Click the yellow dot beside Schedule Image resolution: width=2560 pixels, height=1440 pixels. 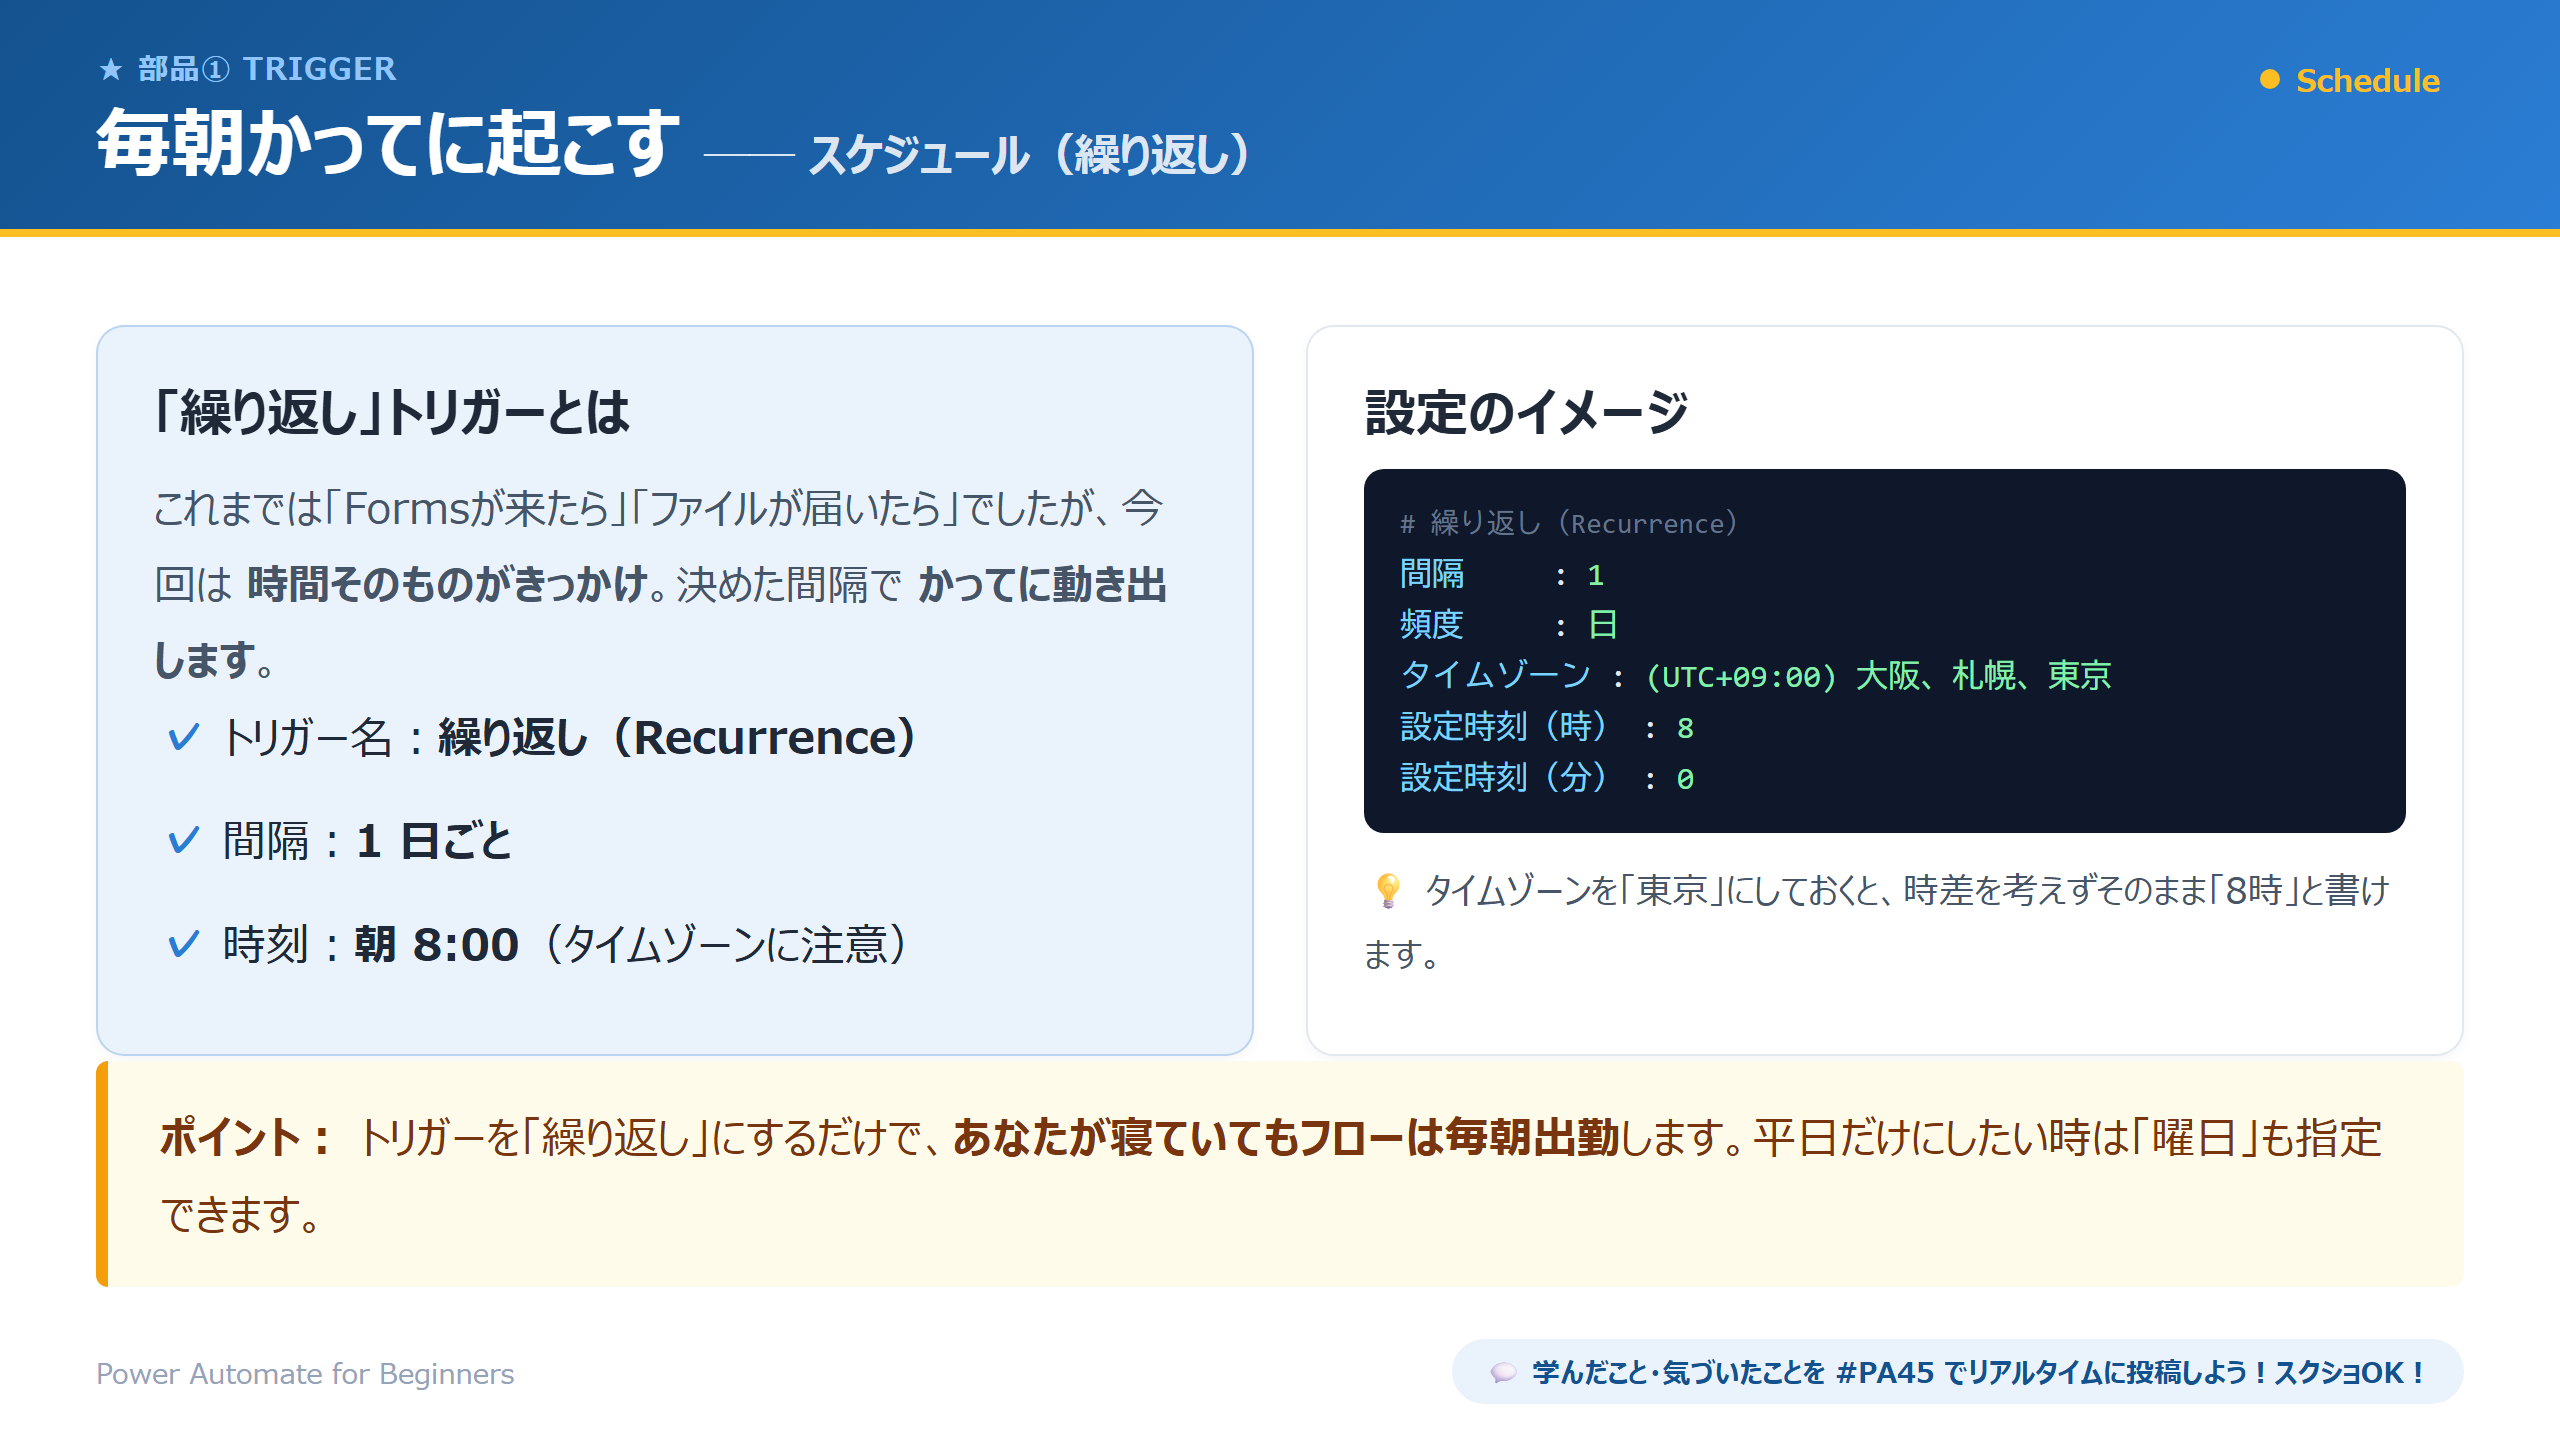pos(2269,80)
